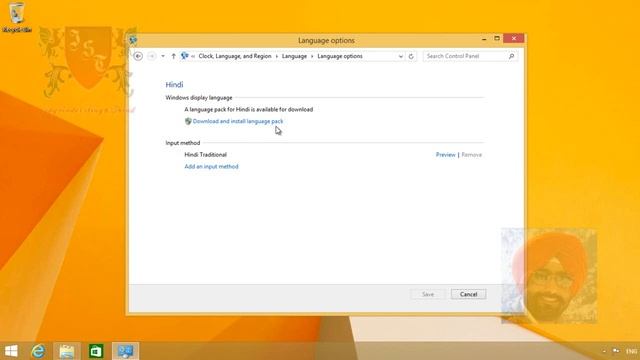Viewport: 640px width, 360px height.
Task: Open the recent locations dropdown arrow
Action: click(163, 56)
